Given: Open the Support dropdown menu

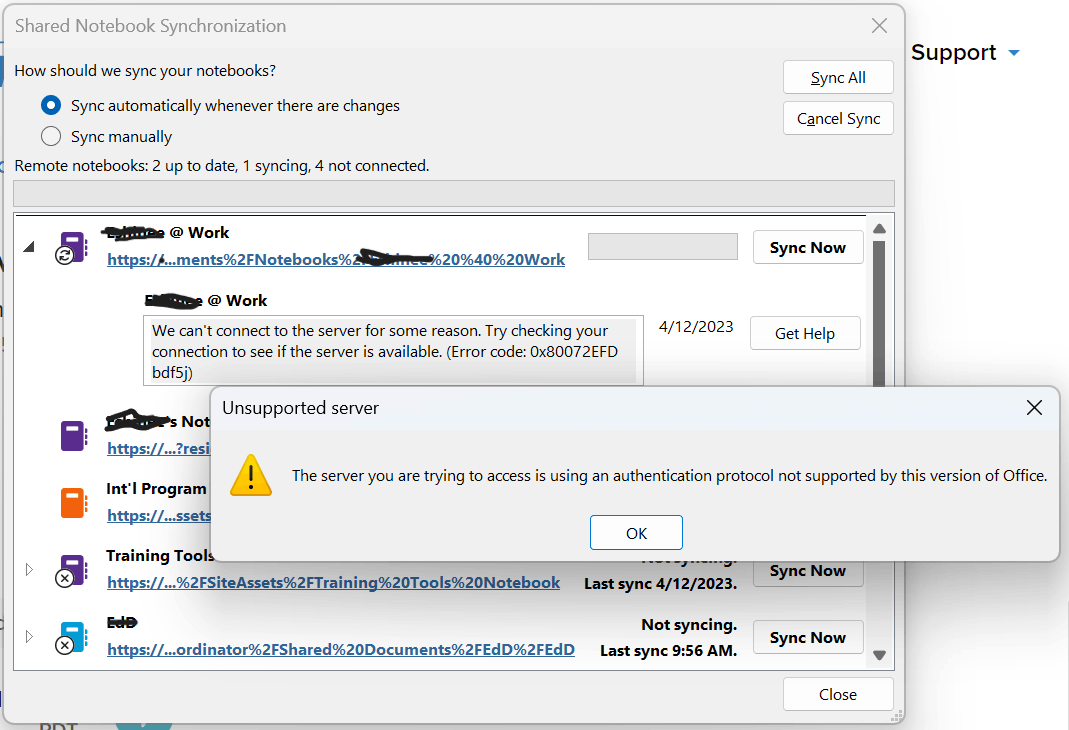Looking at the screenshot, I should click(x=965, y=52).
